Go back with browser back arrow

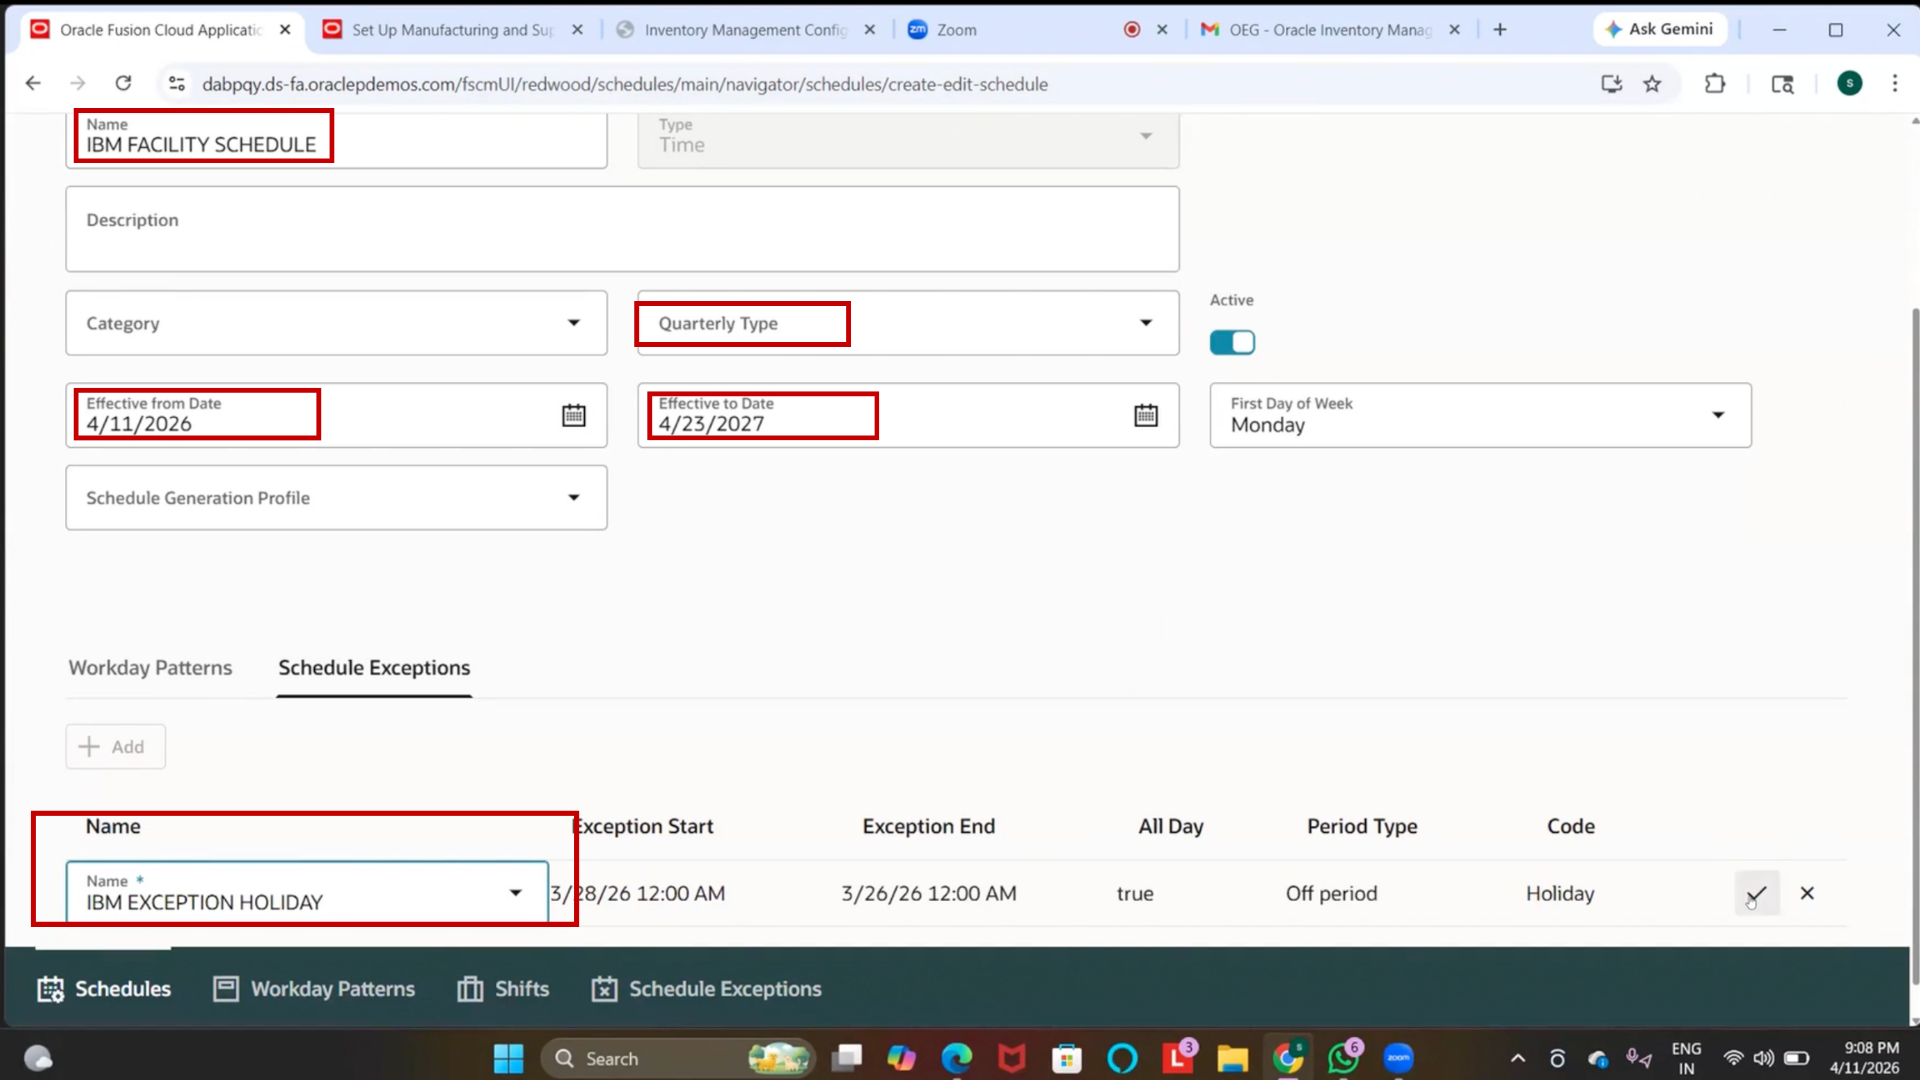click(33, 84)
